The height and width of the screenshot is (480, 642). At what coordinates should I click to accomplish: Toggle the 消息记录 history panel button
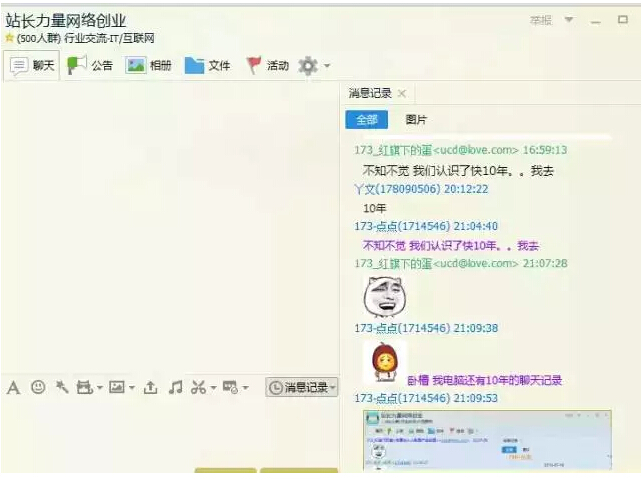tap(302, 387)
